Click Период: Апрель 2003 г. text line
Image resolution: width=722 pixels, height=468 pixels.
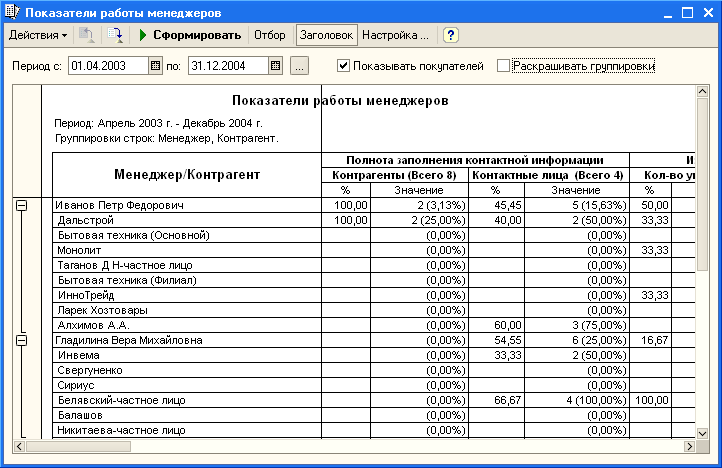click(x=158, y=123)
